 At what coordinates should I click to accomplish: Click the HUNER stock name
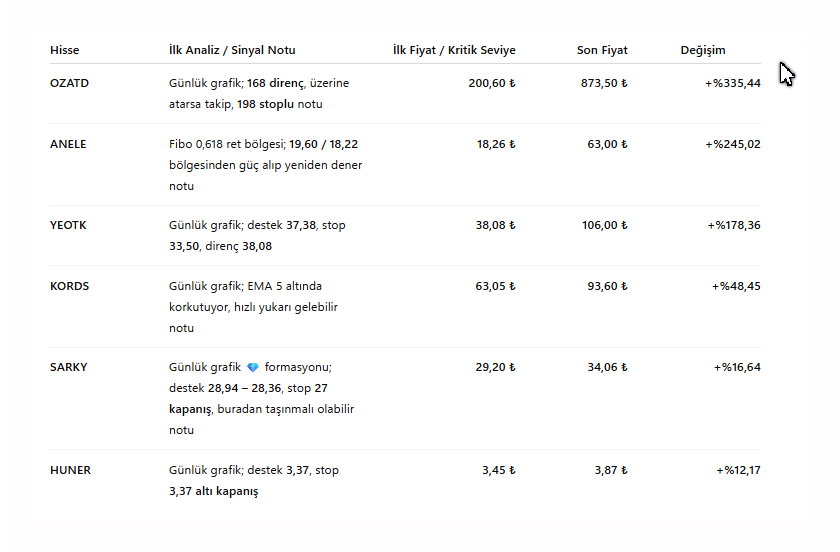[71, 470]
